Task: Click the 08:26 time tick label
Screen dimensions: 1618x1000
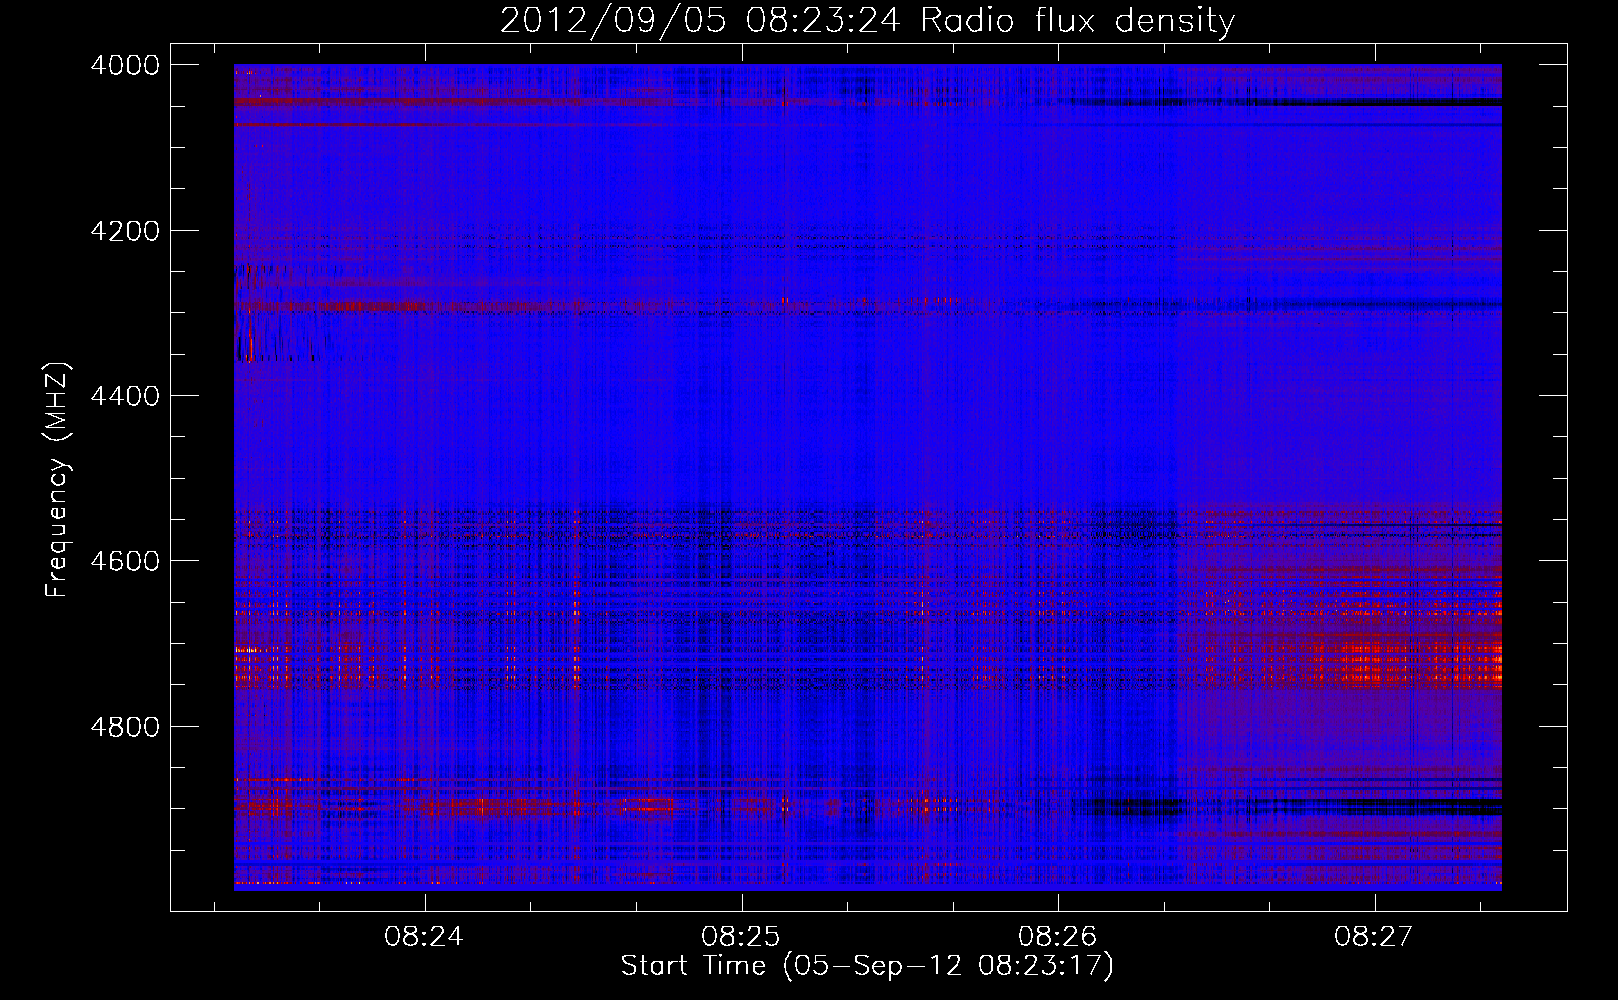Action: coord(1057,937)
